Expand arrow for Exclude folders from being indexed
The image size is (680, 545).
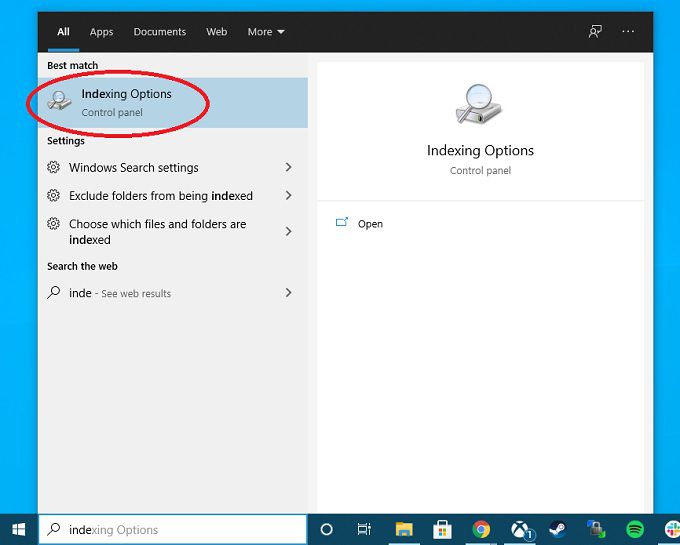point(288,196)
